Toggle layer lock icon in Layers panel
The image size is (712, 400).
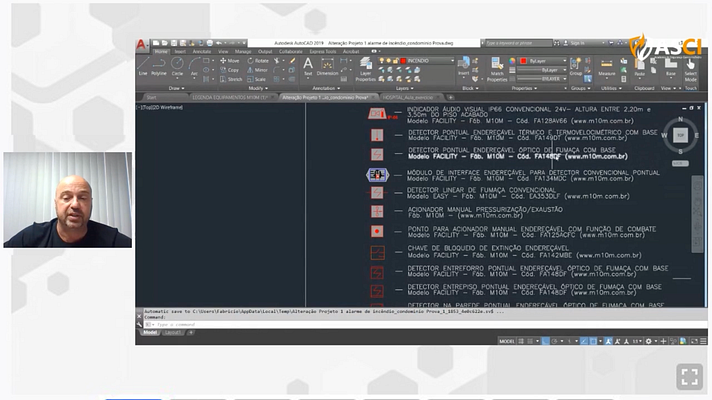pyautogui.click(x=396, y=61)
